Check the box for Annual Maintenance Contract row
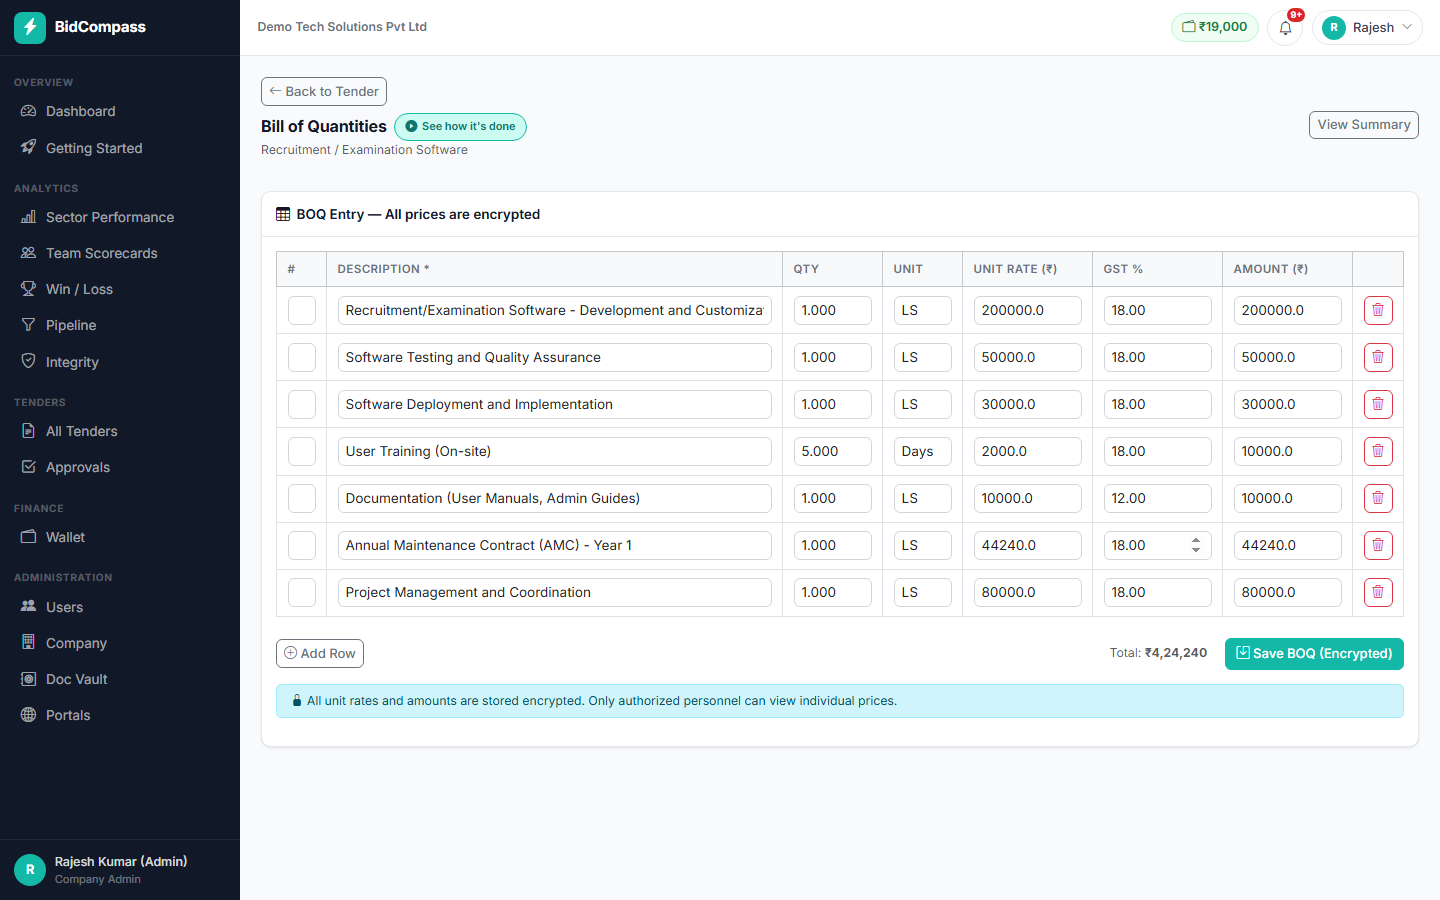Viewport: 1440px width, 900px height. click(x=302, y=545)
